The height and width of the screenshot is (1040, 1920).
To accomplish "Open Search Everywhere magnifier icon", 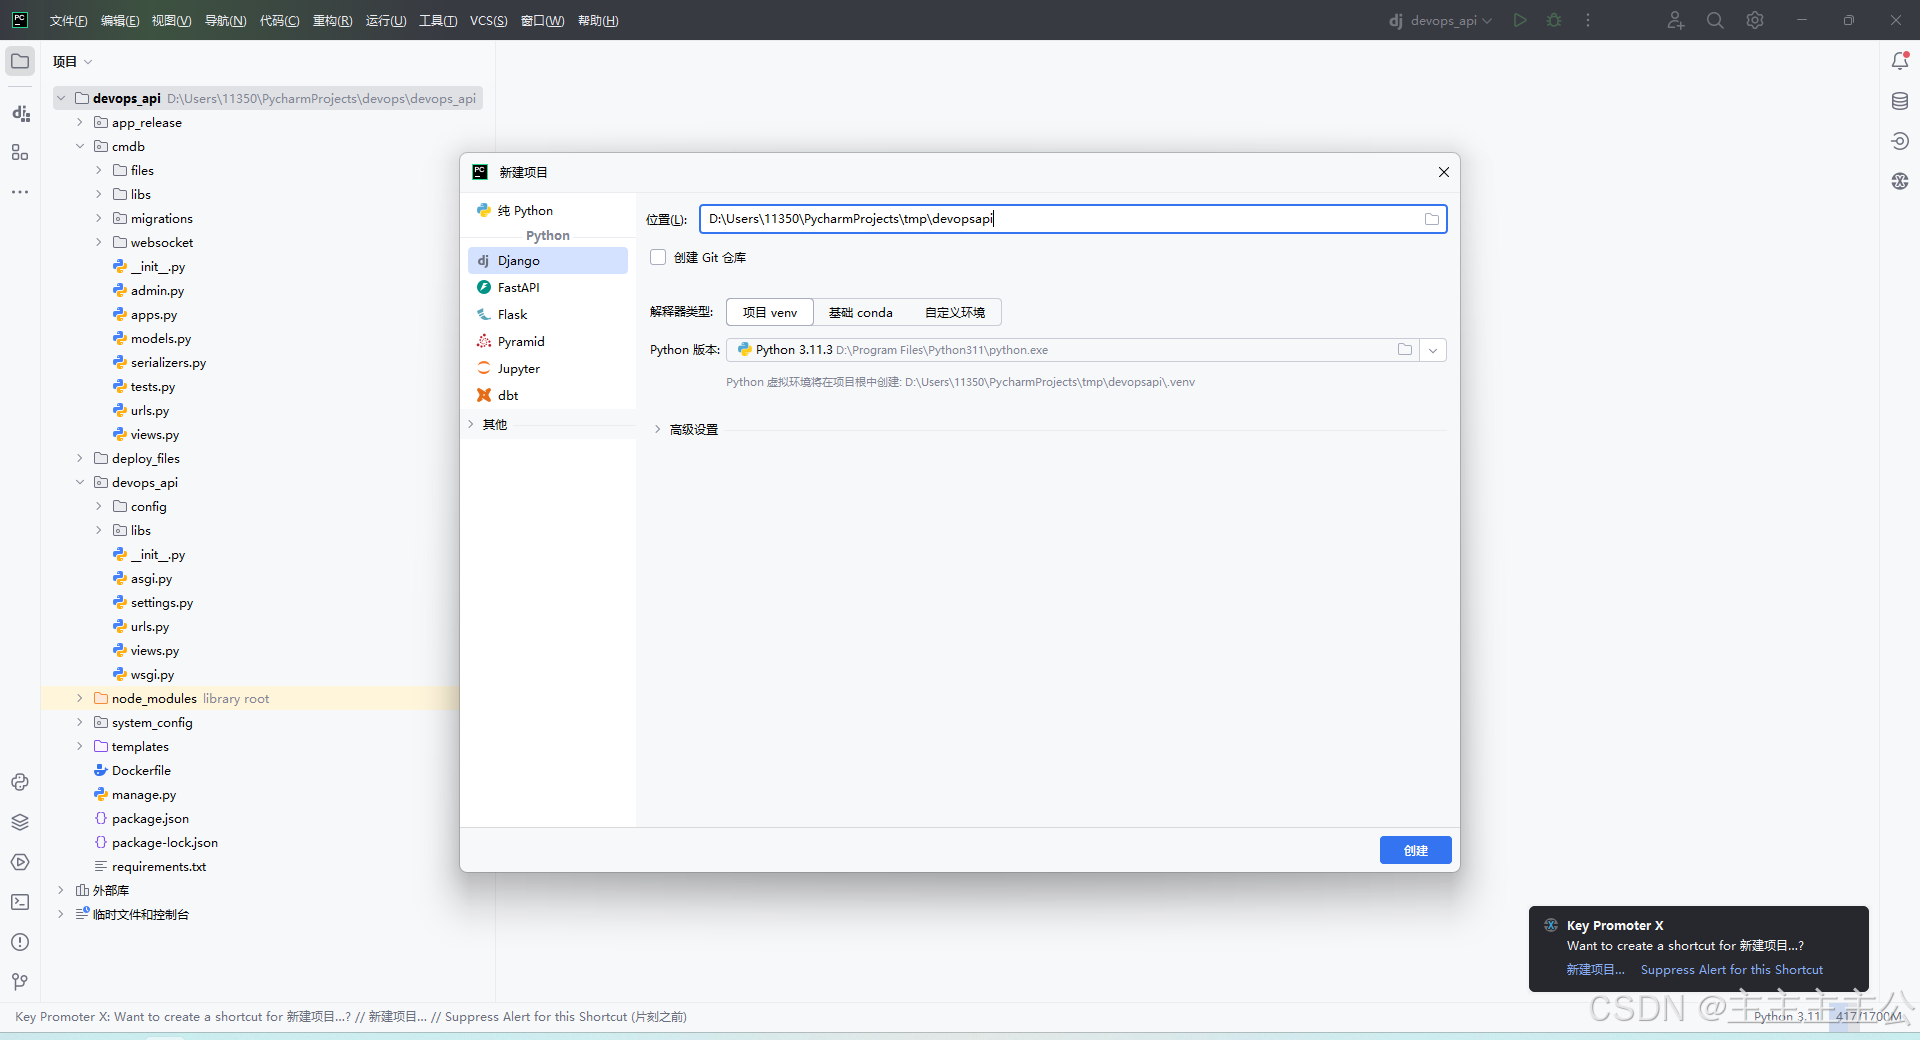I will (1715, 20).
